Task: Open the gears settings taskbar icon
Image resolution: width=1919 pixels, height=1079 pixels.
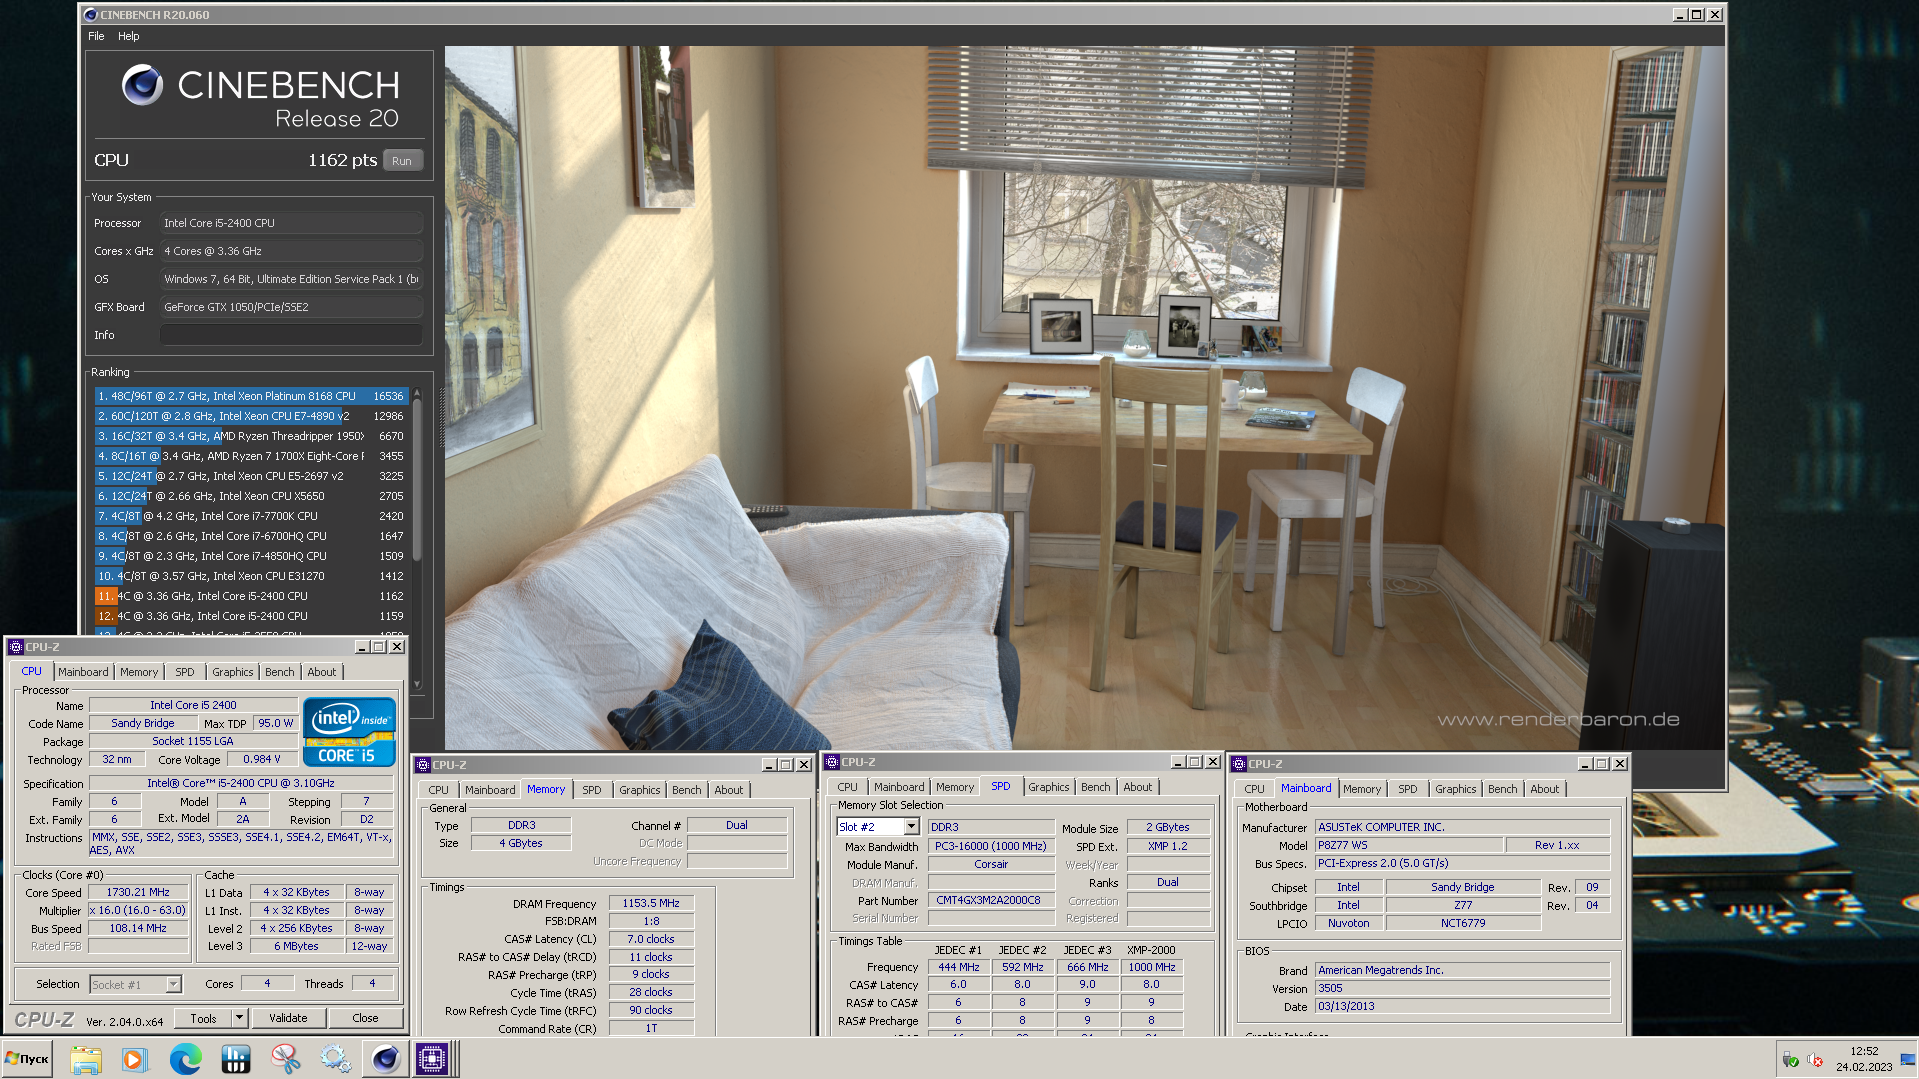Action: coord(335,1059)
